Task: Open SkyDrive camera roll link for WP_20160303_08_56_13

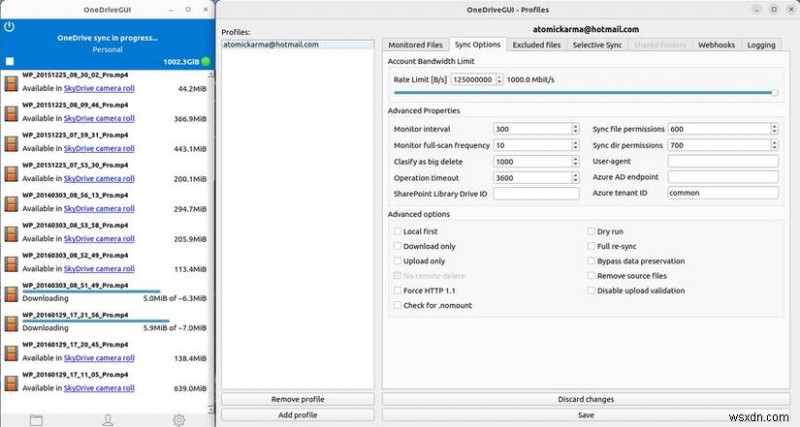Action: (x=99, y=209)
